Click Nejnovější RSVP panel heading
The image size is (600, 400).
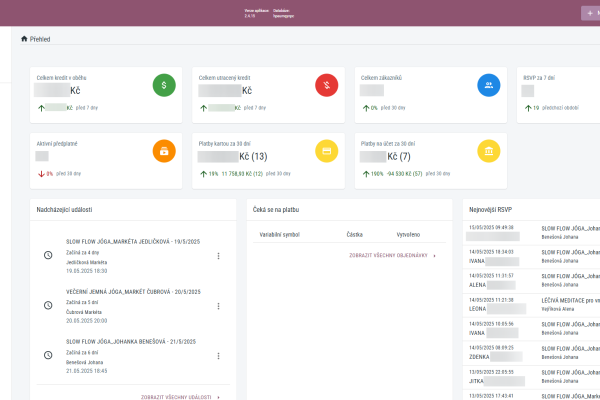(x=490, y=210)
